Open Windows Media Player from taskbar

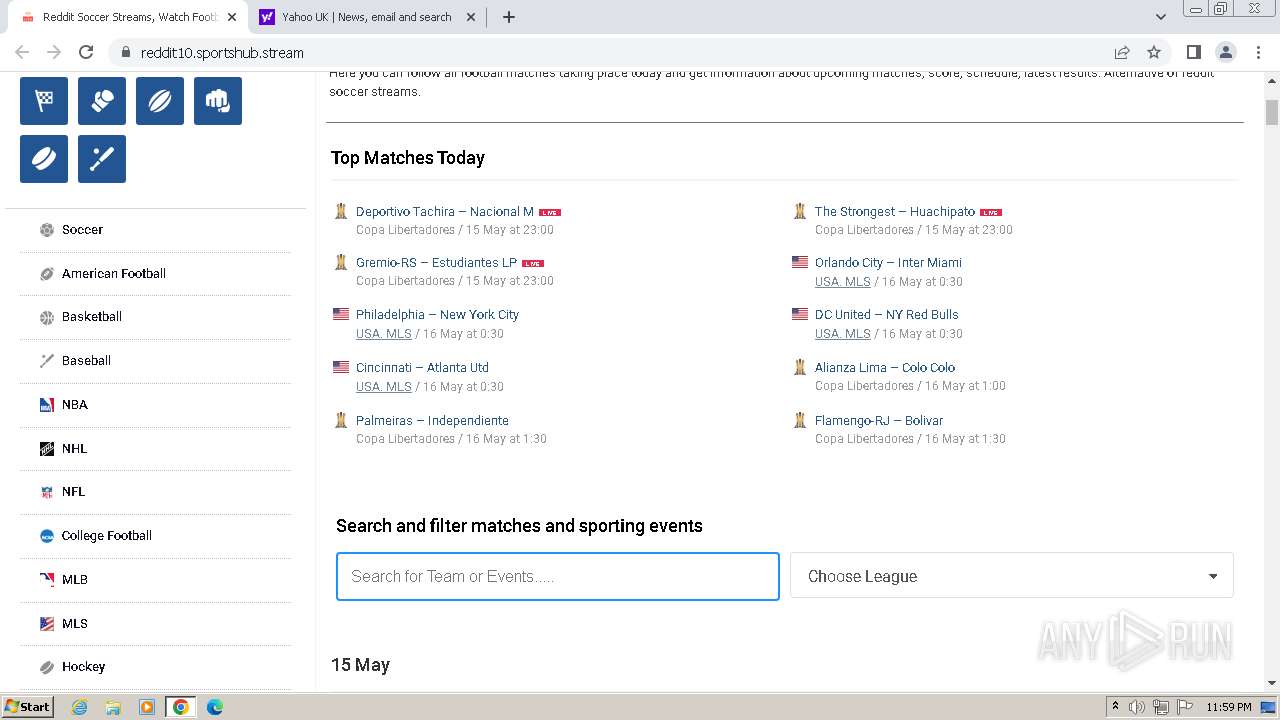tap(147, 707)
